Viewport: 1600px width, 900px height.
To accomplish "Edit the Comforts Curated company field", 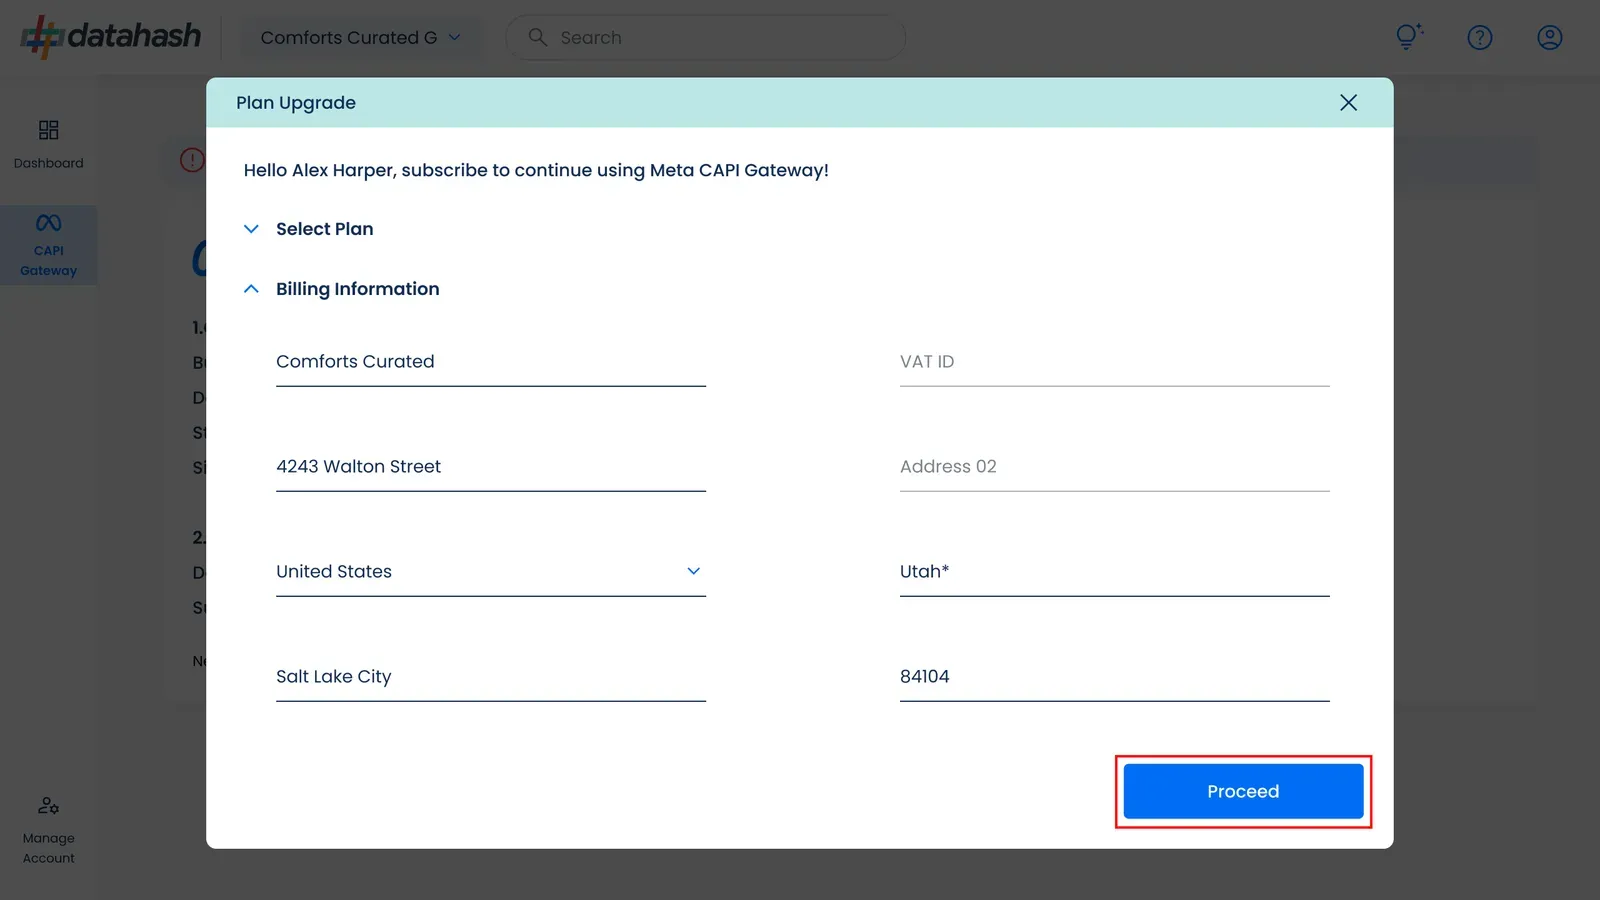I will 491,362.
